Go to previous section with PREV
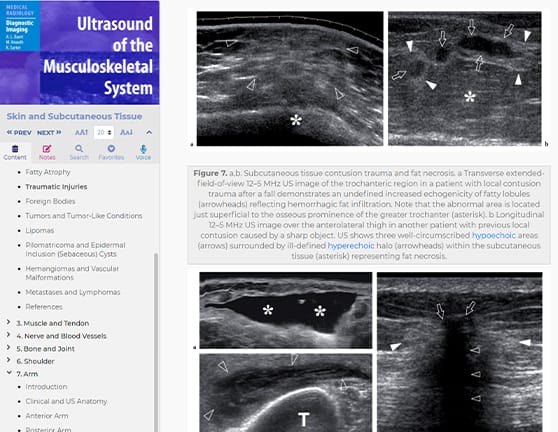Viewport: 558px width, 432px height. [x=19, y=132]
